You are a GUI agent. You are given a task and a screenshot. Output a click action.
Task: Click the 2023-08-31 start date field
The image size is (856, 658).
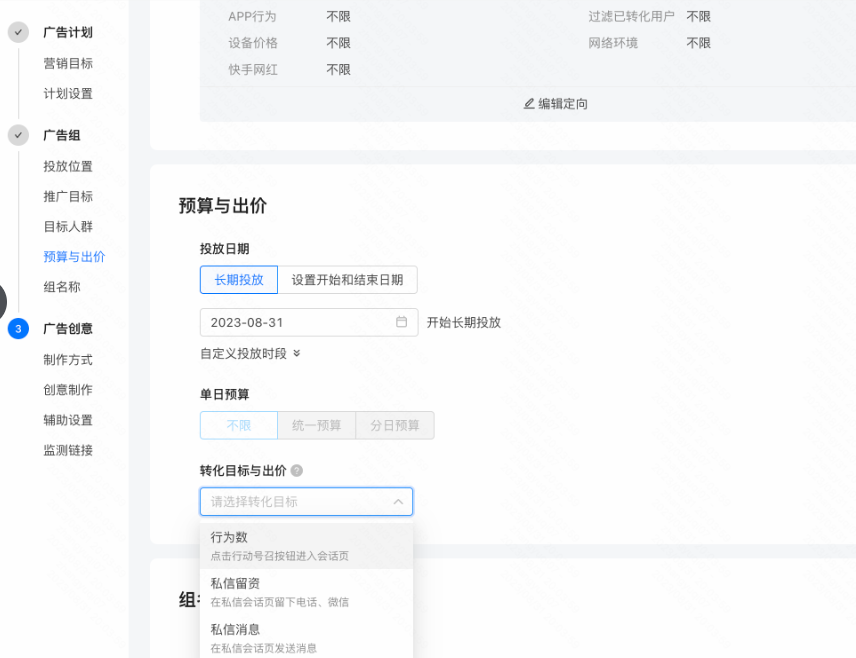pyautogui.click(x=309, y=322)
